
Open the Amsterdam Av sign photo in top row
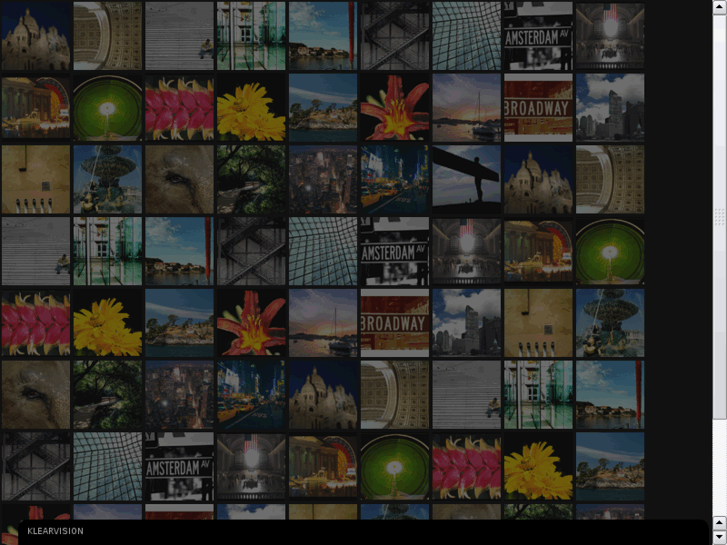click(x=538, y=36)
